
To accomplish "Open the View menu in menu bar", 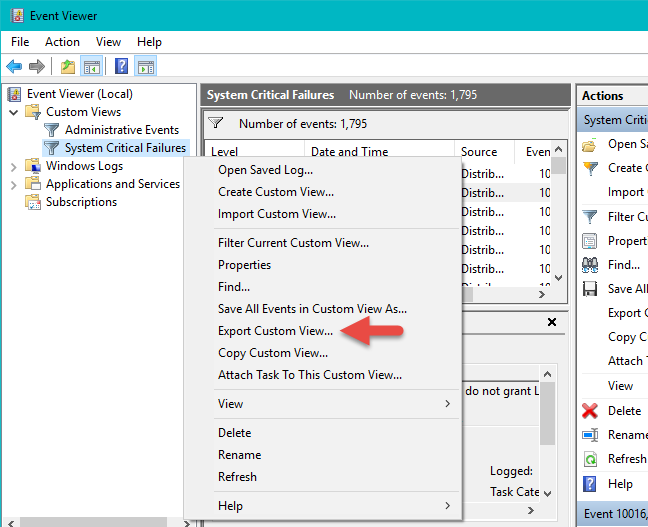I will [108, 42].
